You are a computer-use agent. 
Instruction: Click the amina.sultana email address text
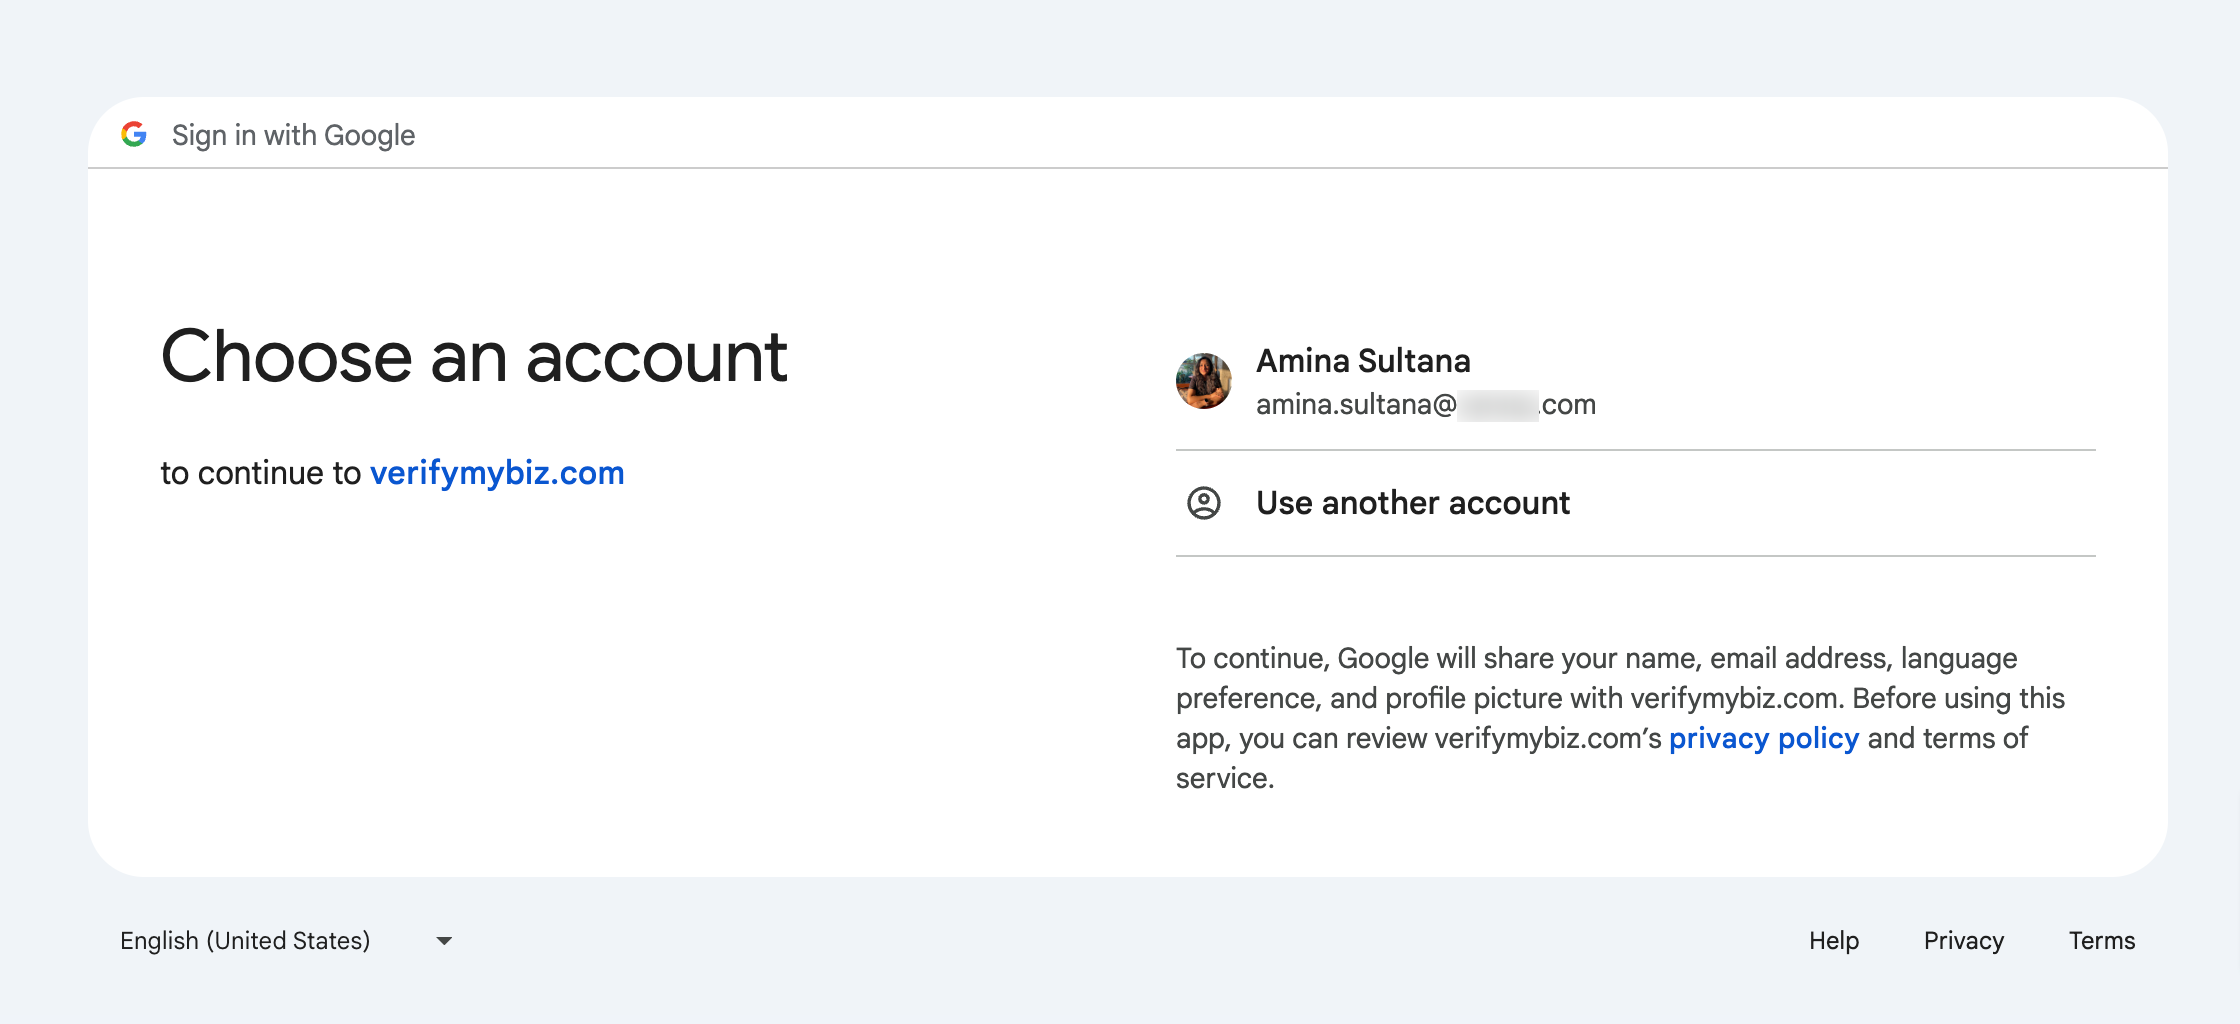coord(1426,405)
